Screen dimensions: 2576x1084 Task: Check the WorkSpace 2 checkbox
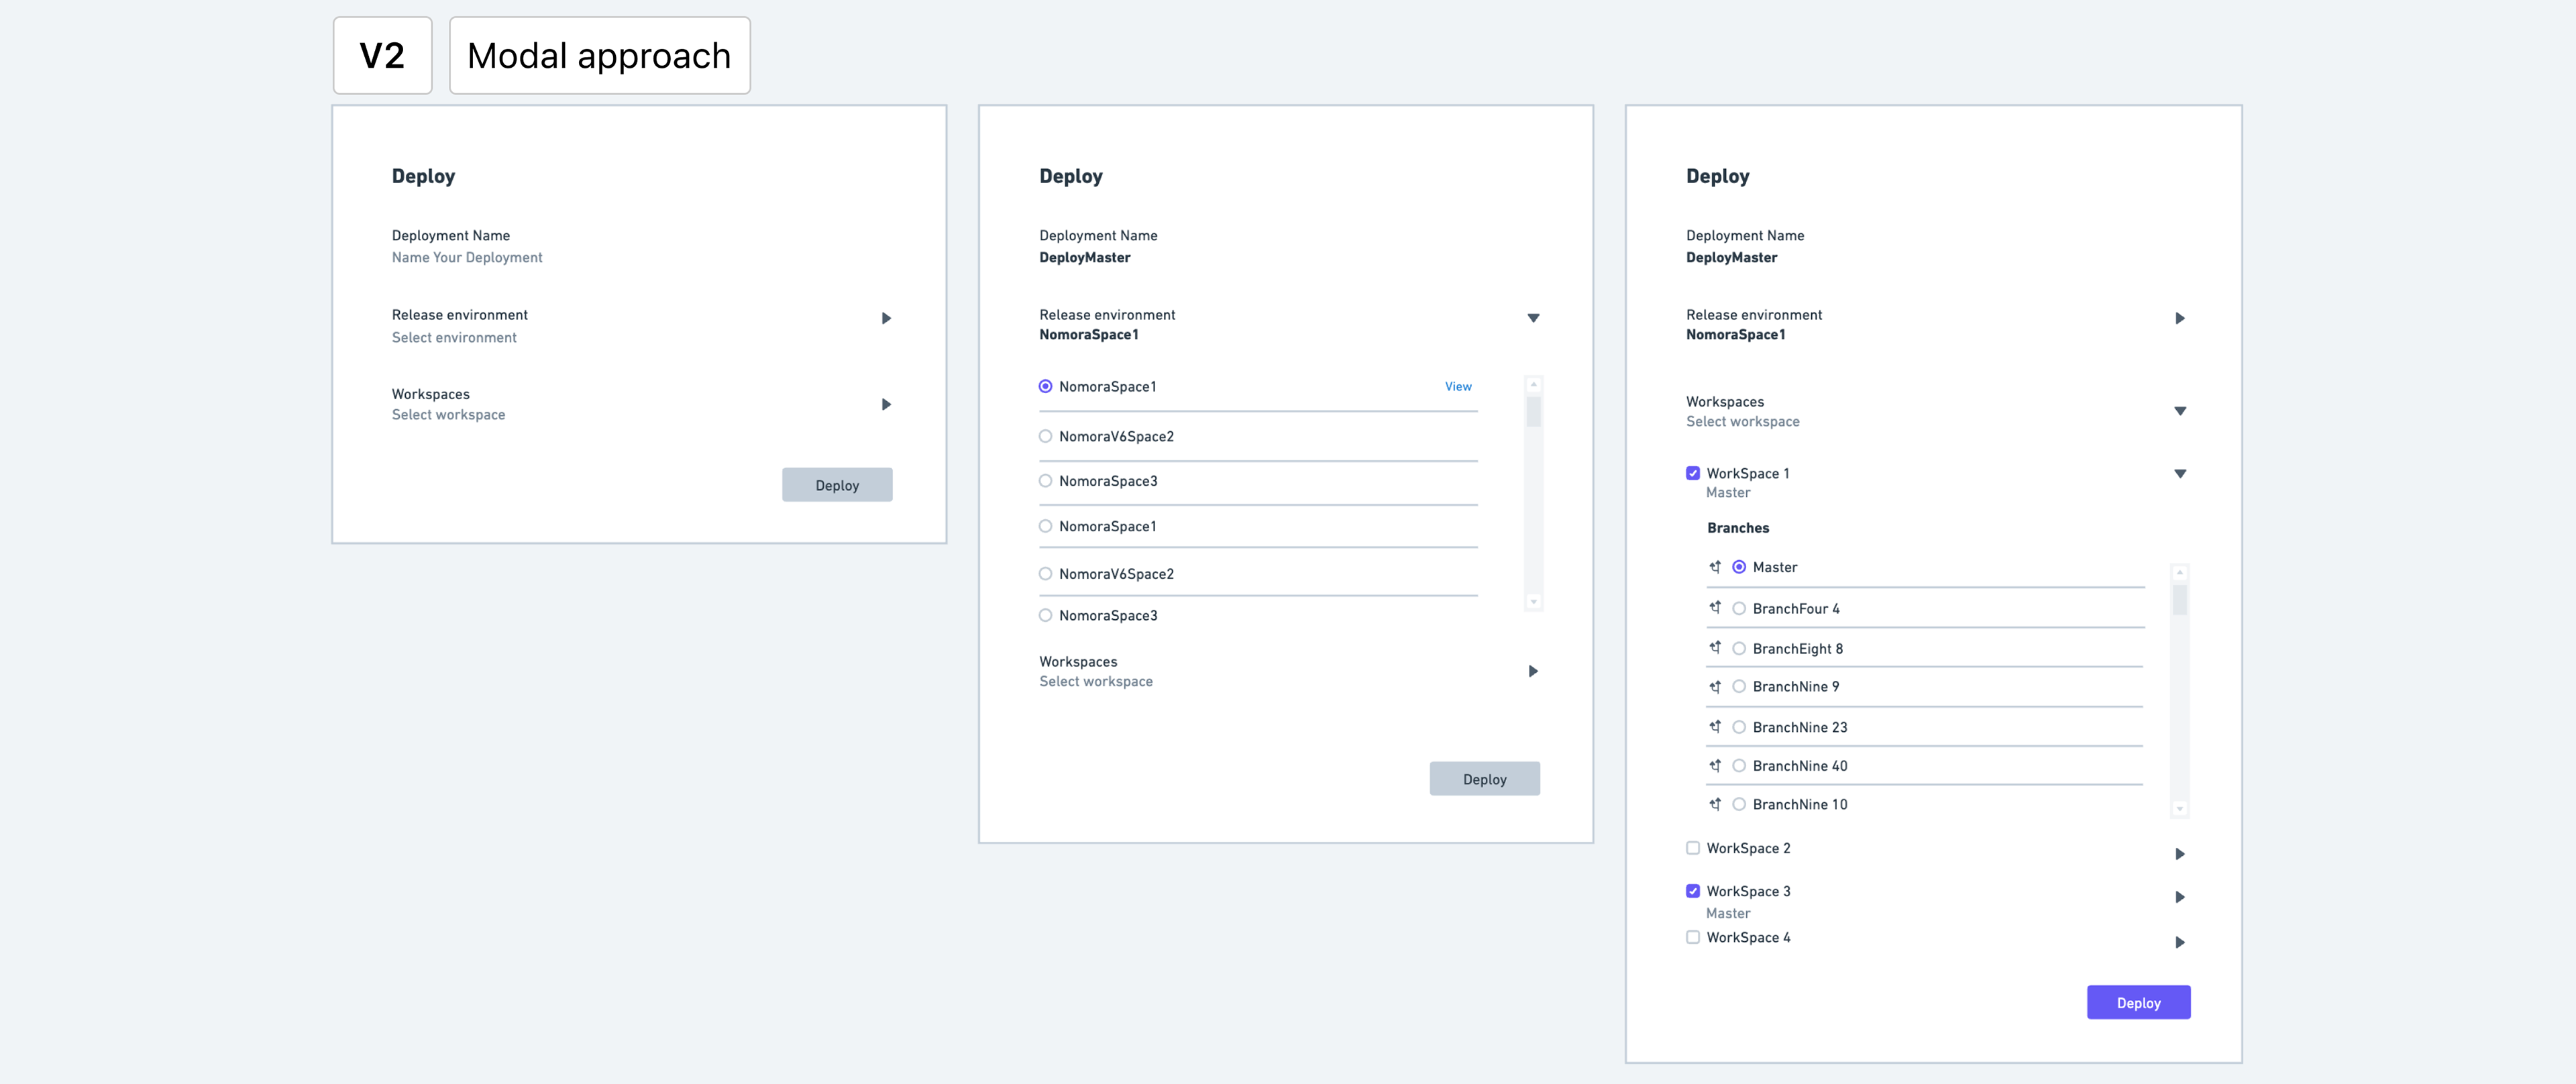pos(1693,848)
